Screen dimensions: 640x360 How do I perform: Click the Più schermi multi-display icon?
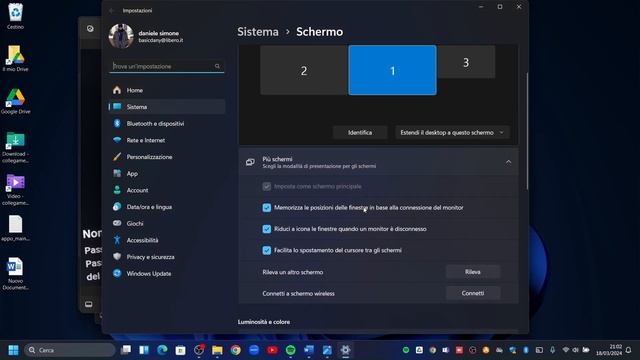point(250,162)
